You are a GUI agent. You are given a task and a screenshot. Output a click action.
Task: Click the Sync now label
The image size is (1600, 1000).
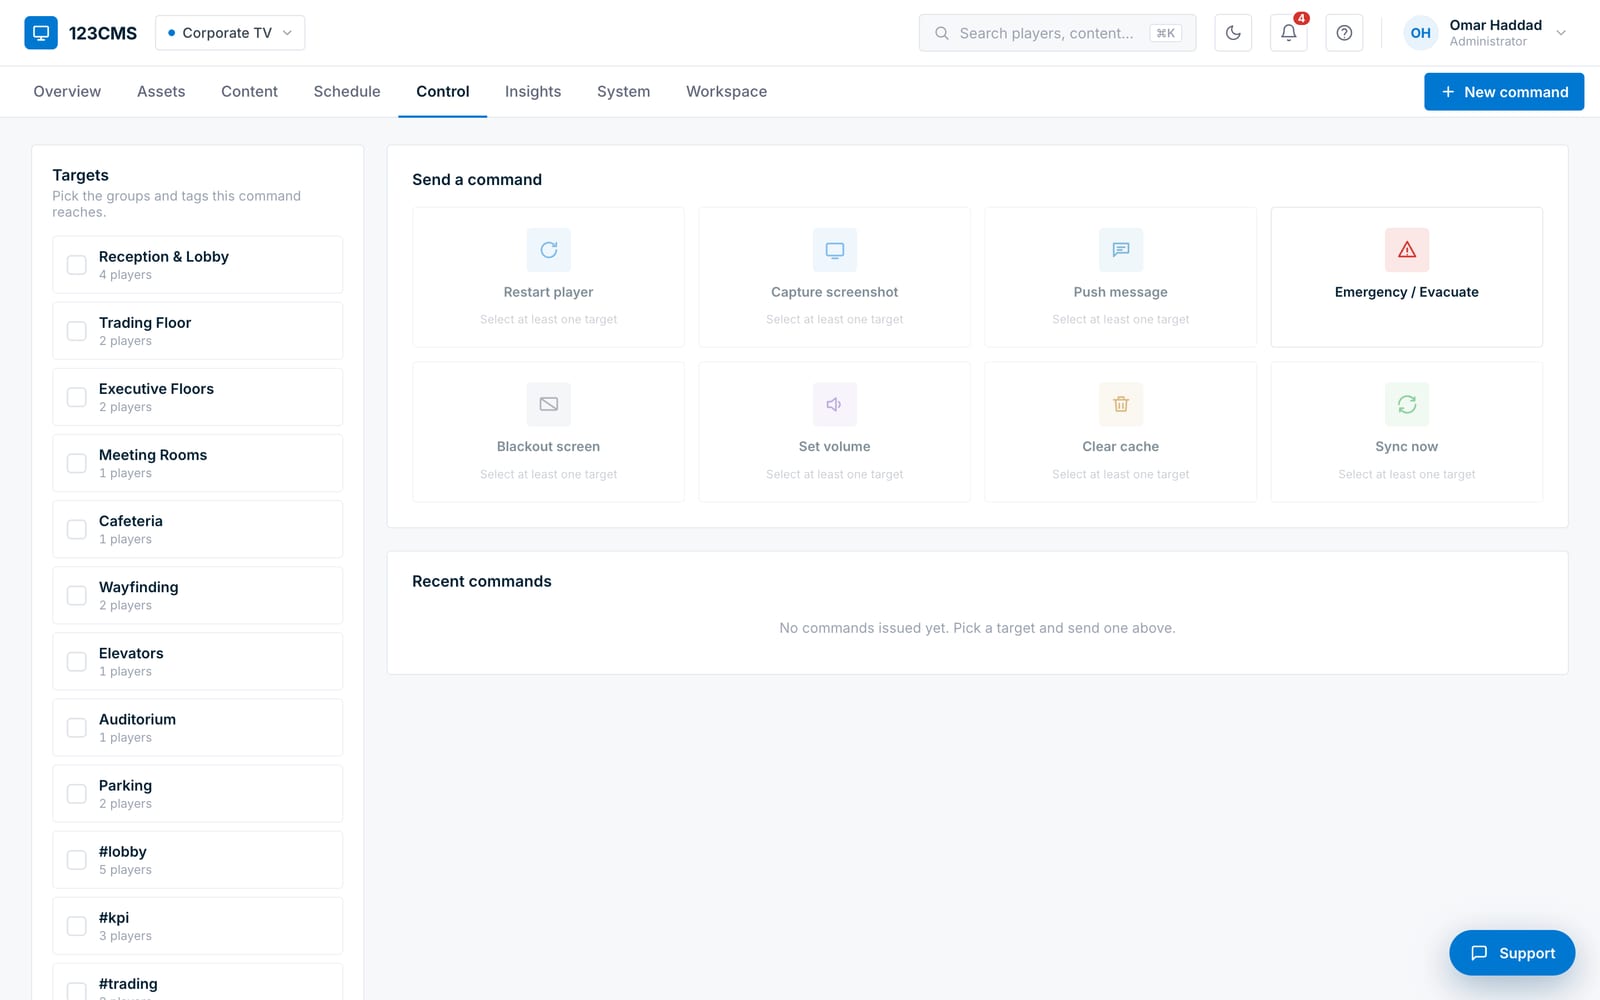point(1407,446)
